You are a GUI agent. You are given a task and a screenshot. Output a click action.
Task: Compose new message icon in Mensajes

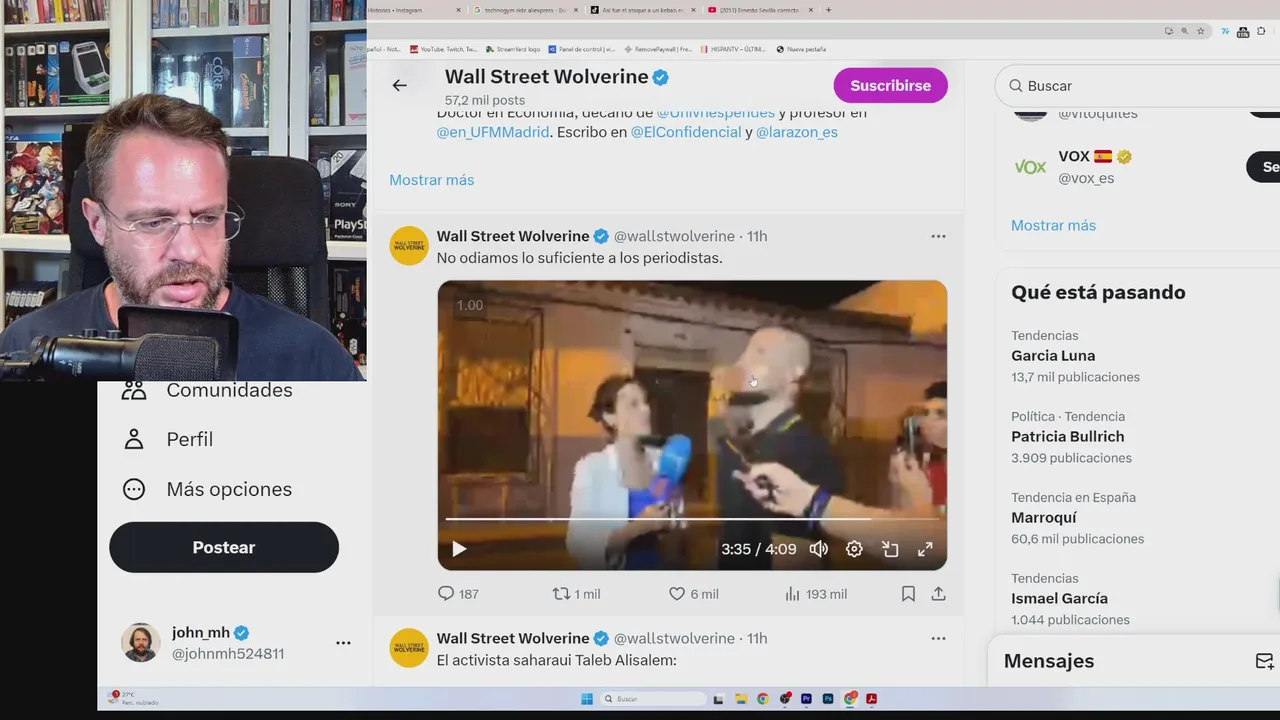[1264, 661]
